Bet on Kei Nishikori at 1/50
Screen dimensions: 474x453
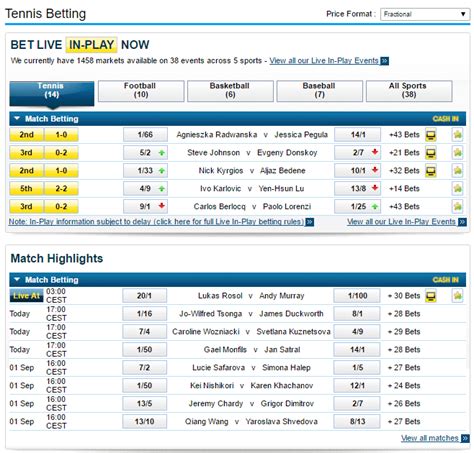[145, 386]
